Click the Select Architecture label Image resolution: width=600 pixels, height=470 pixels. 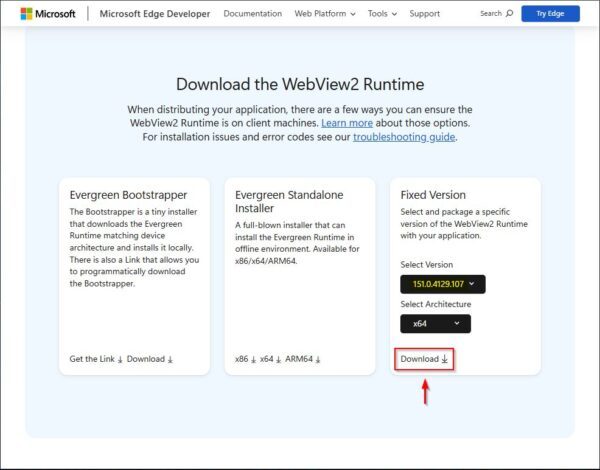(435, 304)
